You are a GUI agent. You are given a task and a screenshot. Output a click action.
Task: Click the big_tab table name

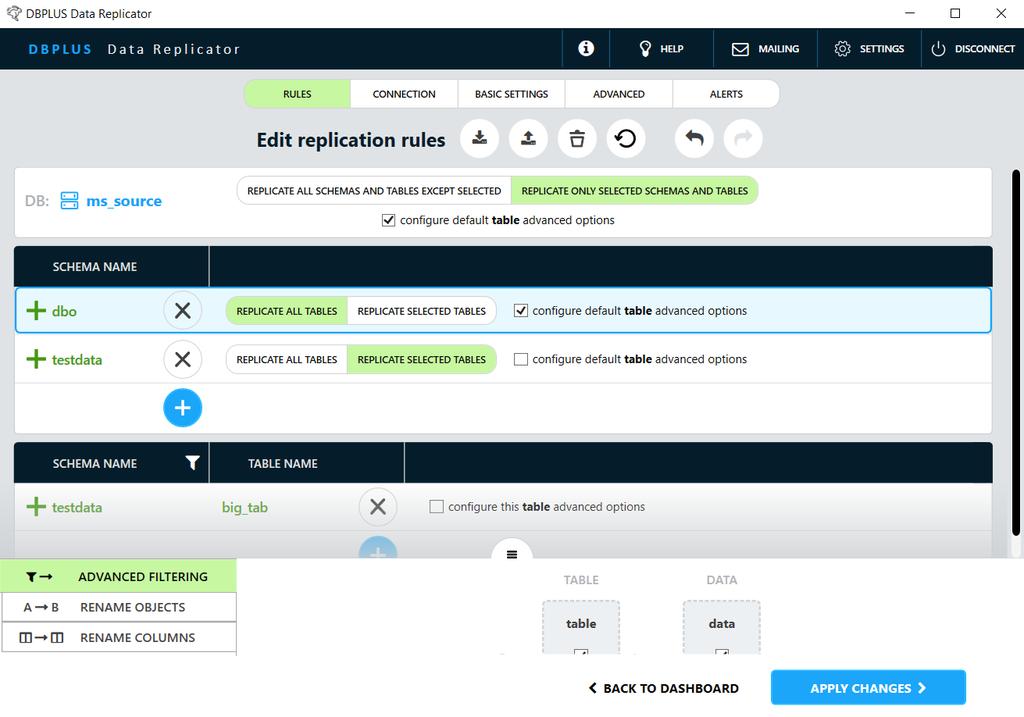pyautogui.click(x=245, y=507)
